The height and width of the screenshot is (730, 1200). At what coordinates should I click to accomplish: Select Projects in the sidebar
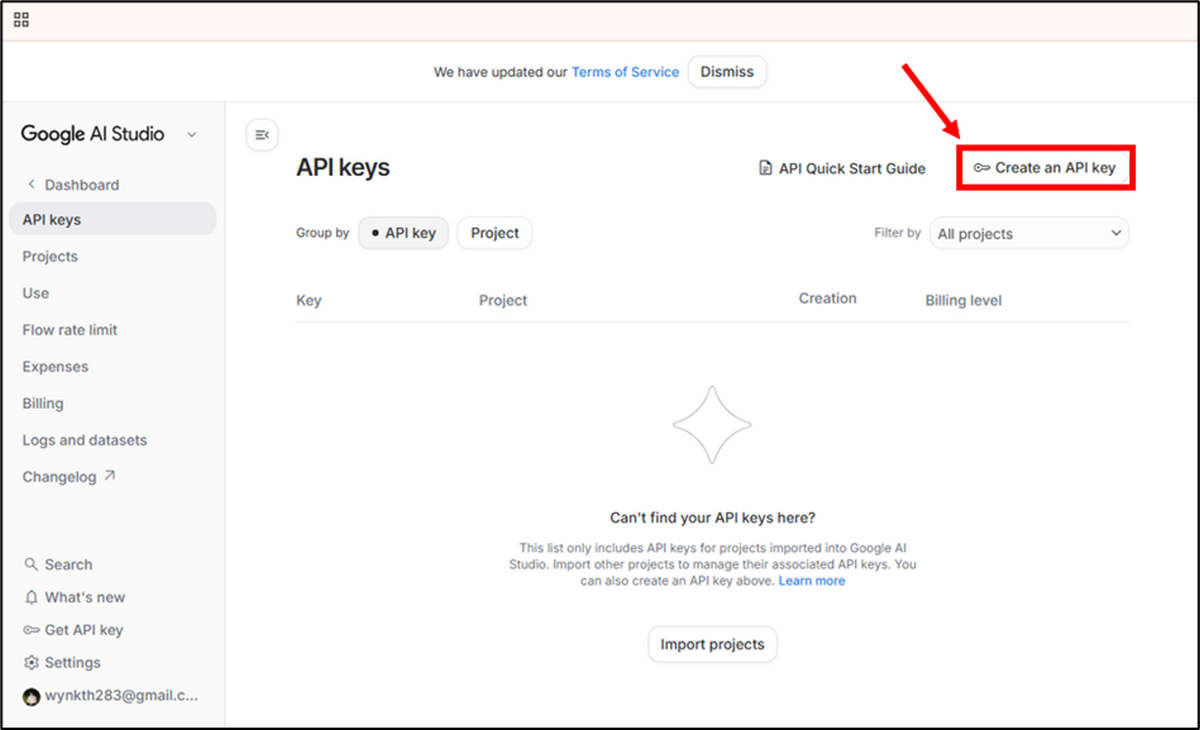click(x=50, y=256)
